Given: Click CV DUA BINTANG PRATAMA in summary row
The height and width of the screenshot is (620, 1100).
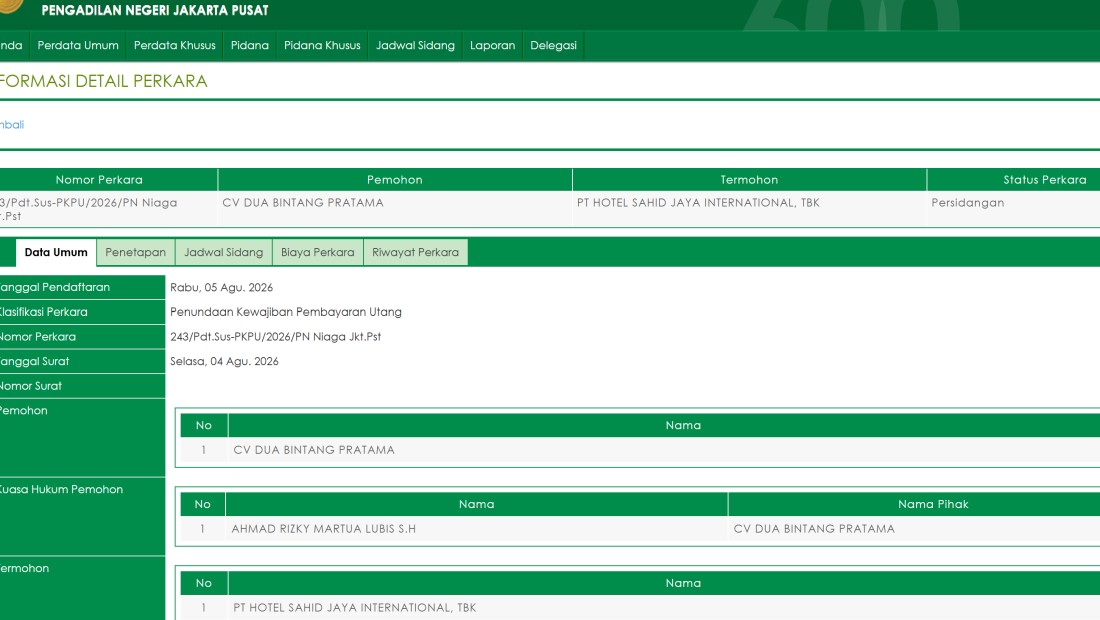Looking at the screenshot, I should [x=303, y=203].
